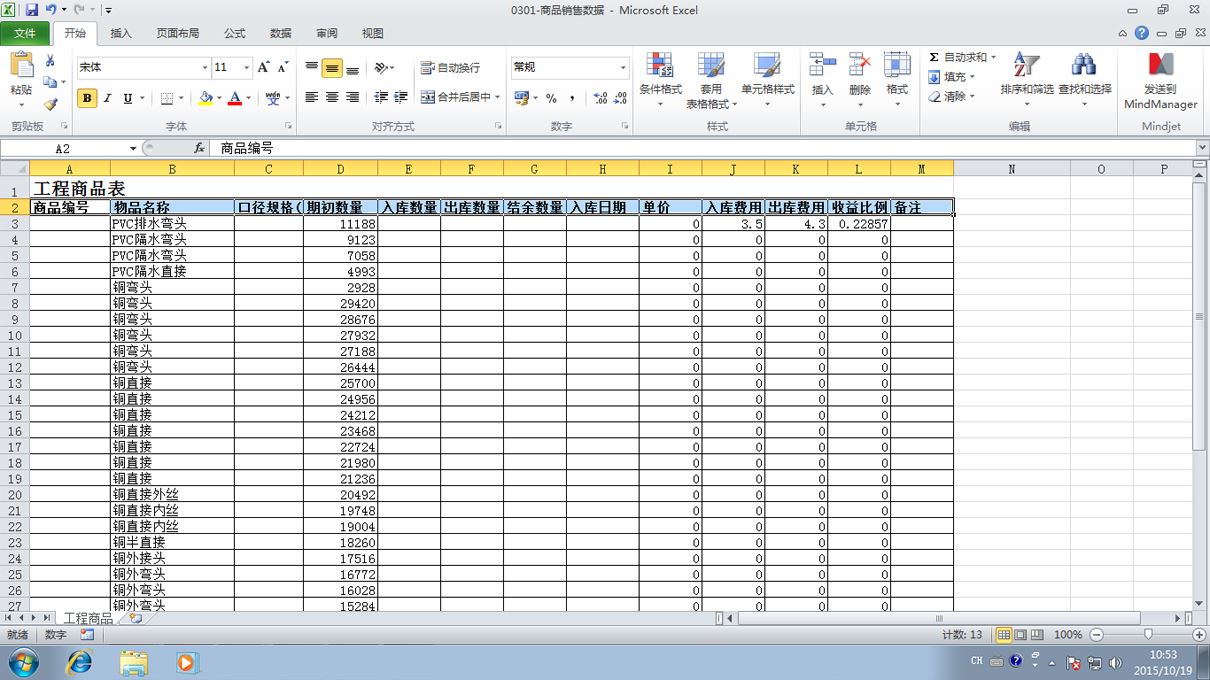The height and width of the screenshot is (680, 1210).
Task: Open Internet Explorer from taskbar
Action: click(x=78, y=662)
